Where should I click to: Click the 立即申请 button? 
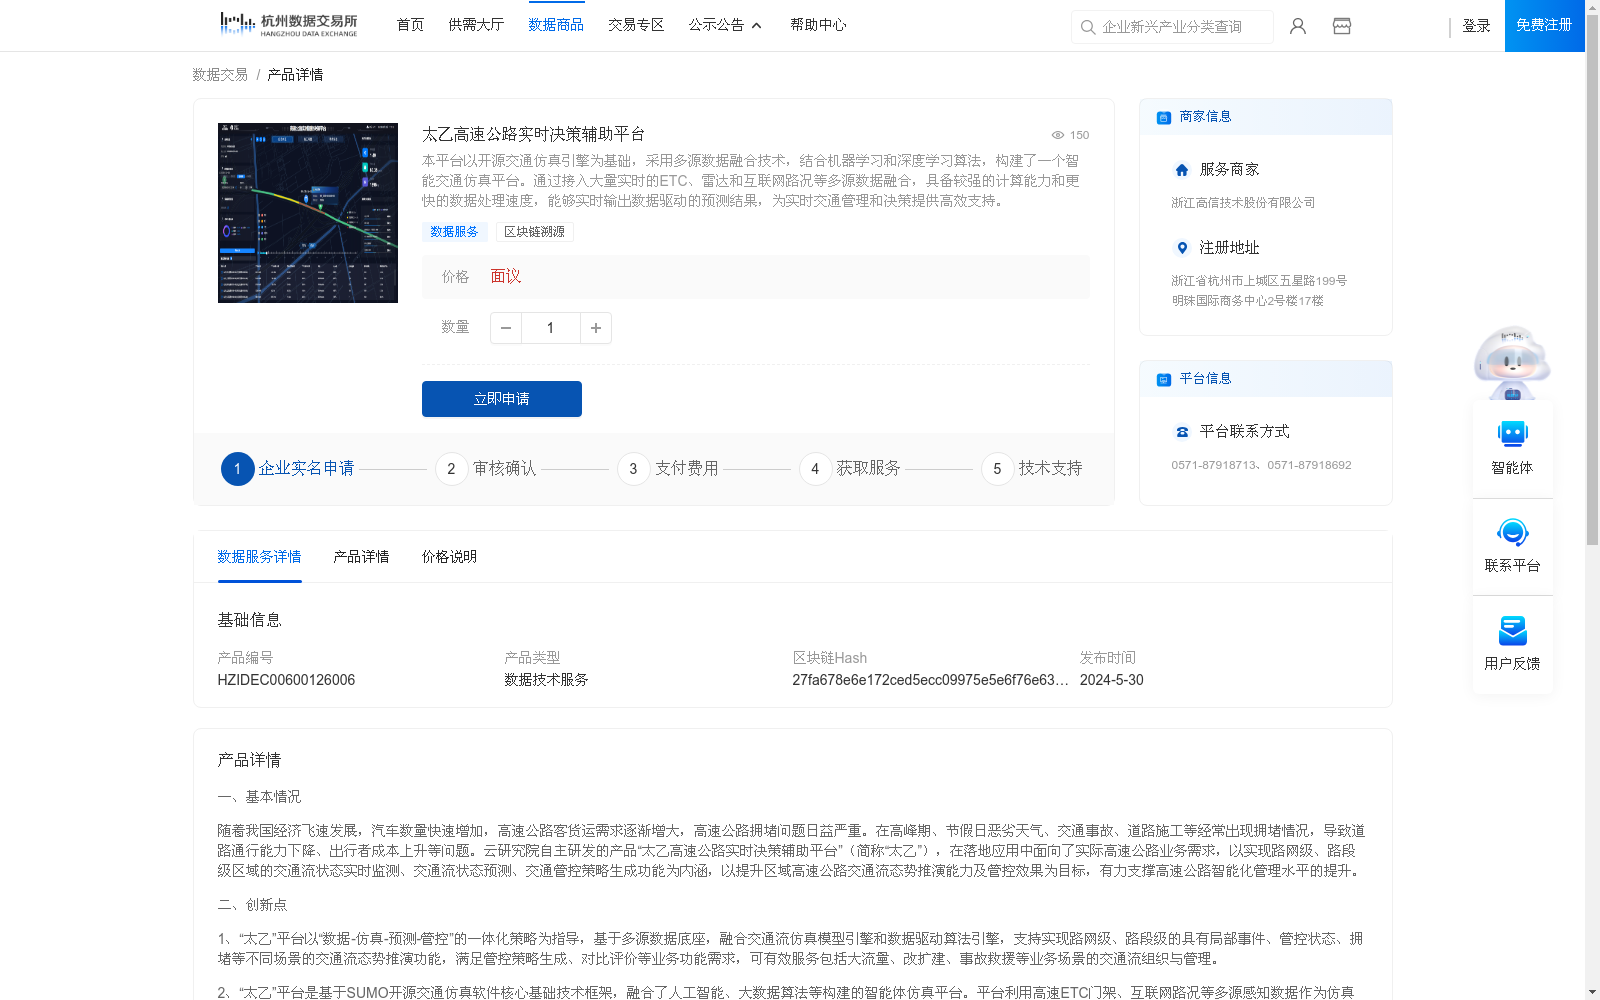[502, 399]
